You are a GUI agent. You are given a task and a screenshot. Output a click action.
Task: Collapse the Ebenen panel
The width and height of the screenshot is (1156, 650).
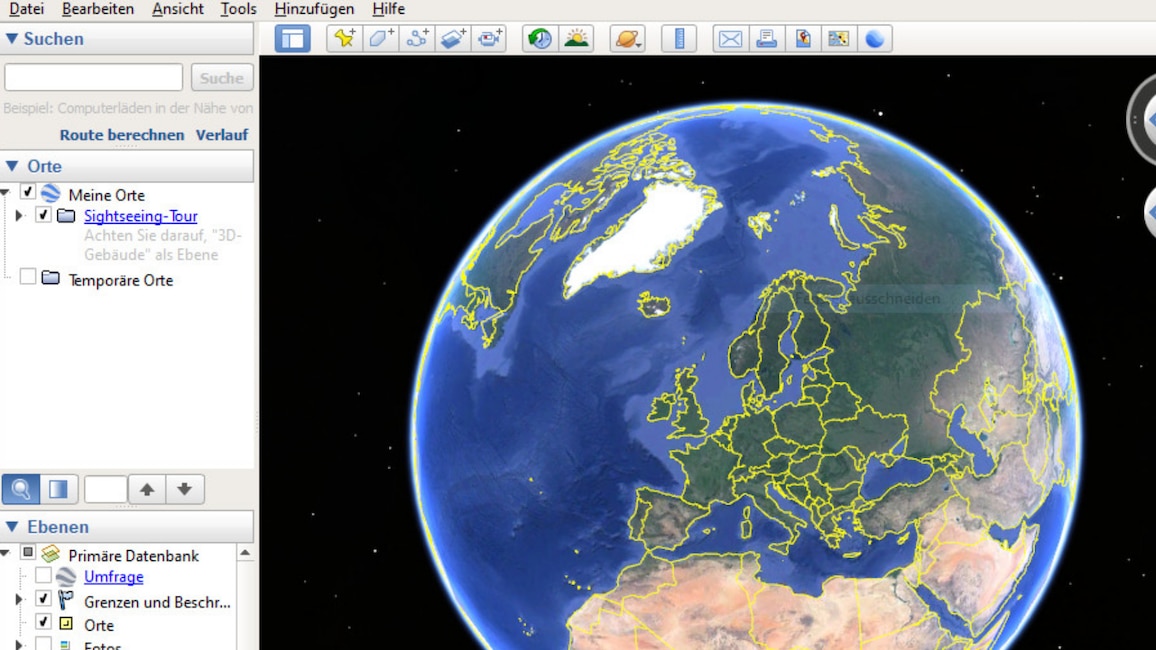tap(10, 527)
